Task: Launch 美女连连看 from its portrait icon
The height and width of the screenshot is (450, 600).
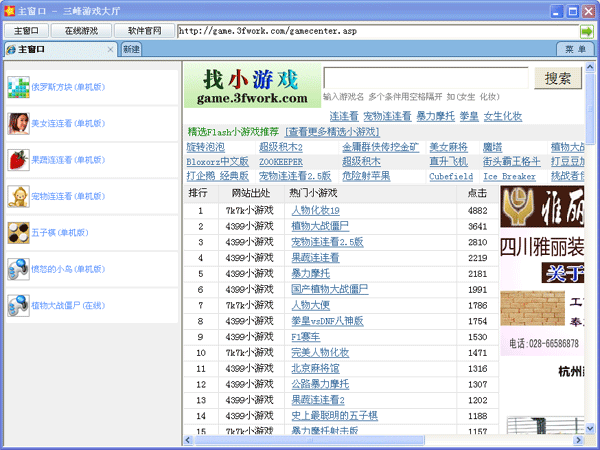Action: point(18,124)
